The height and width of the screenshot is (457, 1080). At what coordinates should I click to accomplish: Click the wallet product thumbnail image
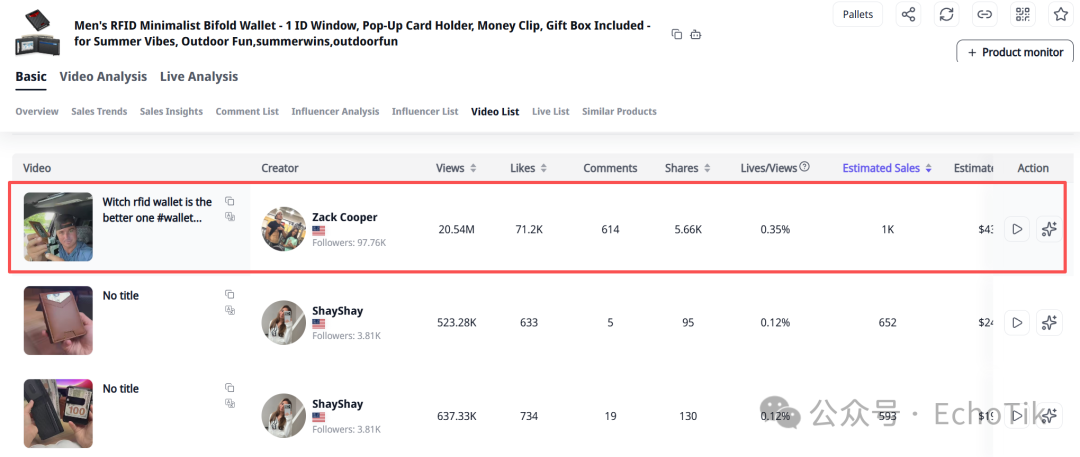click(36, 31)
